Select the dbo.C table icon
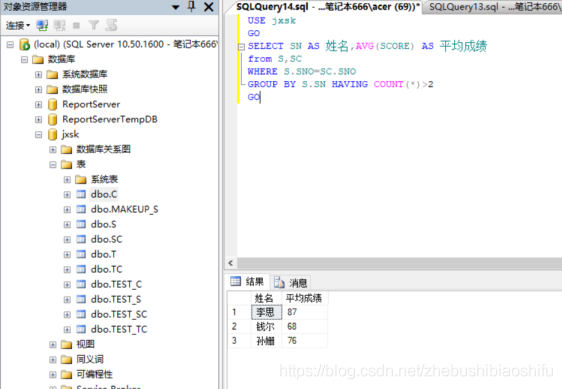Viewport: 562px width, 389px height. [81, 195]
